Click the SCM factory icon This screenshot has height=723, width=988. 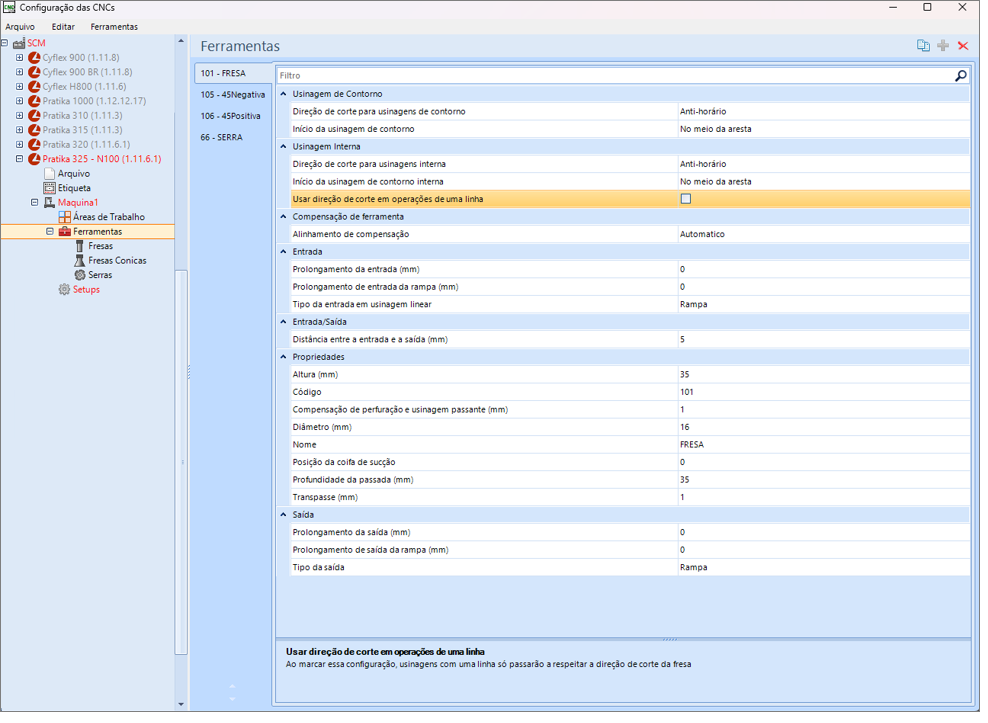[19, 43]
